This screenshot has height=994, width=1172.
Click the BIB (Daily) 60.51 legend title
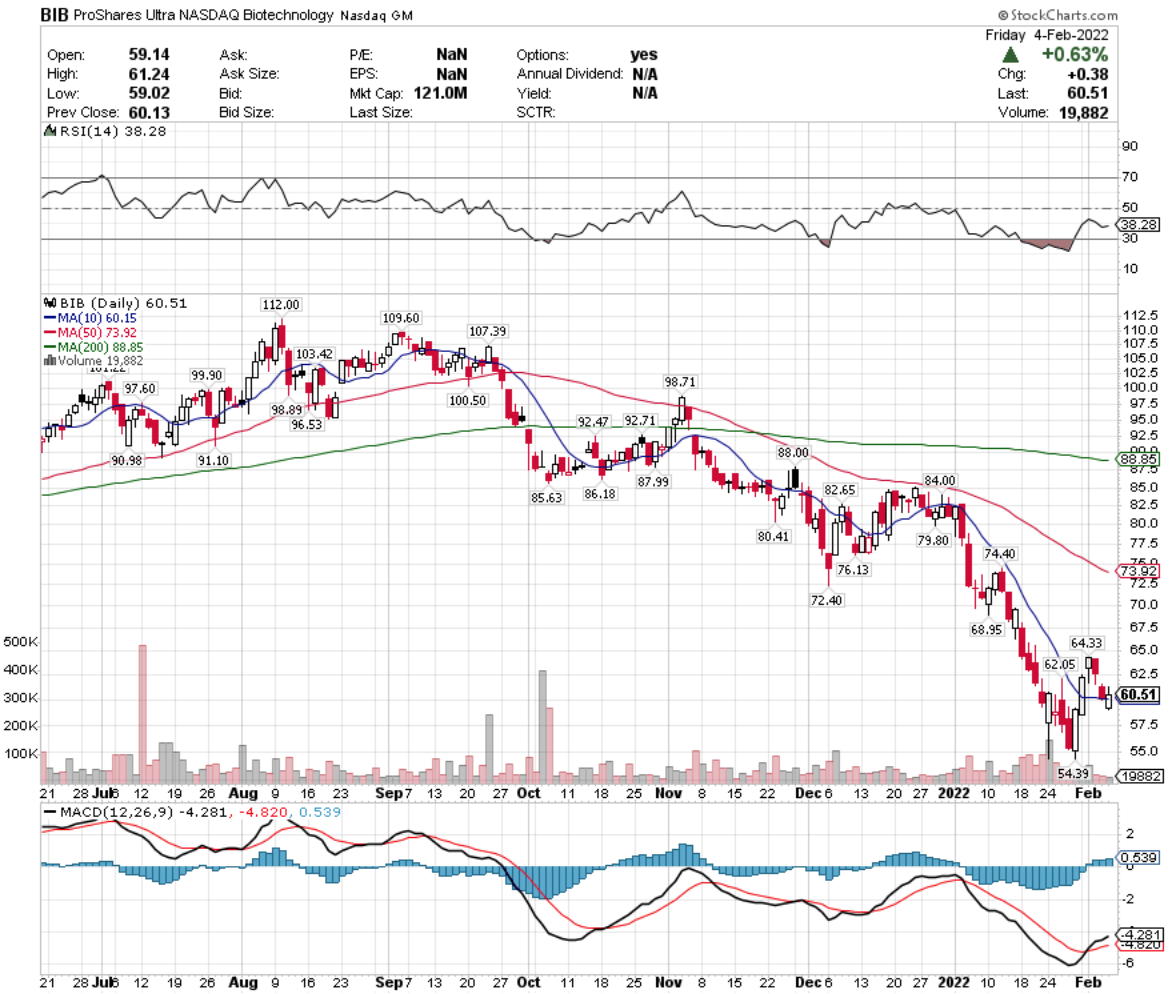[123, 303]
